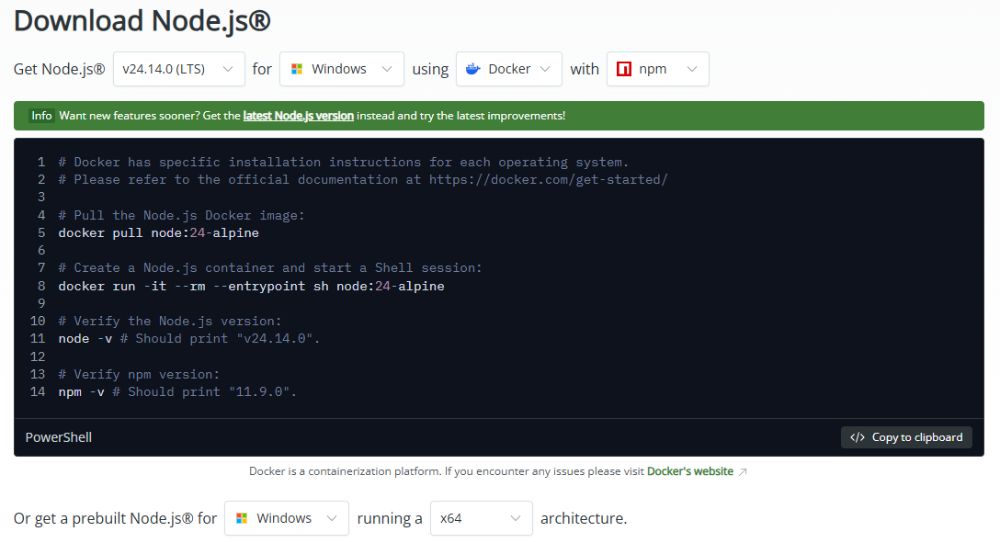
Task: Click the '# Verify npm version:' comment
Action: pos(139,374)
